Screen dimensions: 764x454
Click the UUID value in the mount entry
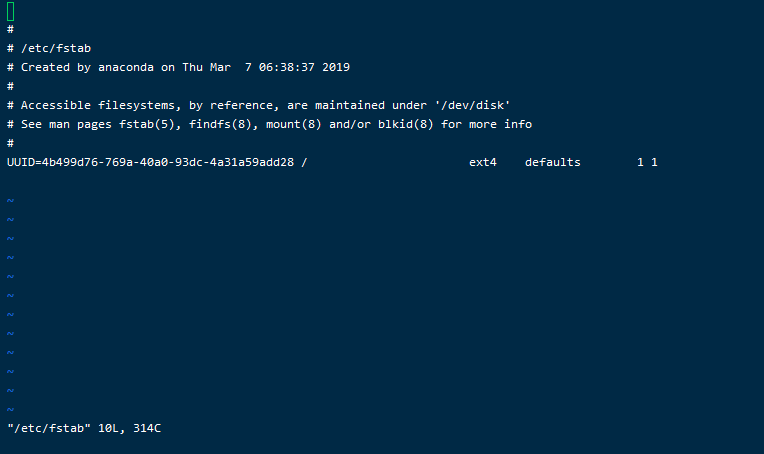click(150, 162)
